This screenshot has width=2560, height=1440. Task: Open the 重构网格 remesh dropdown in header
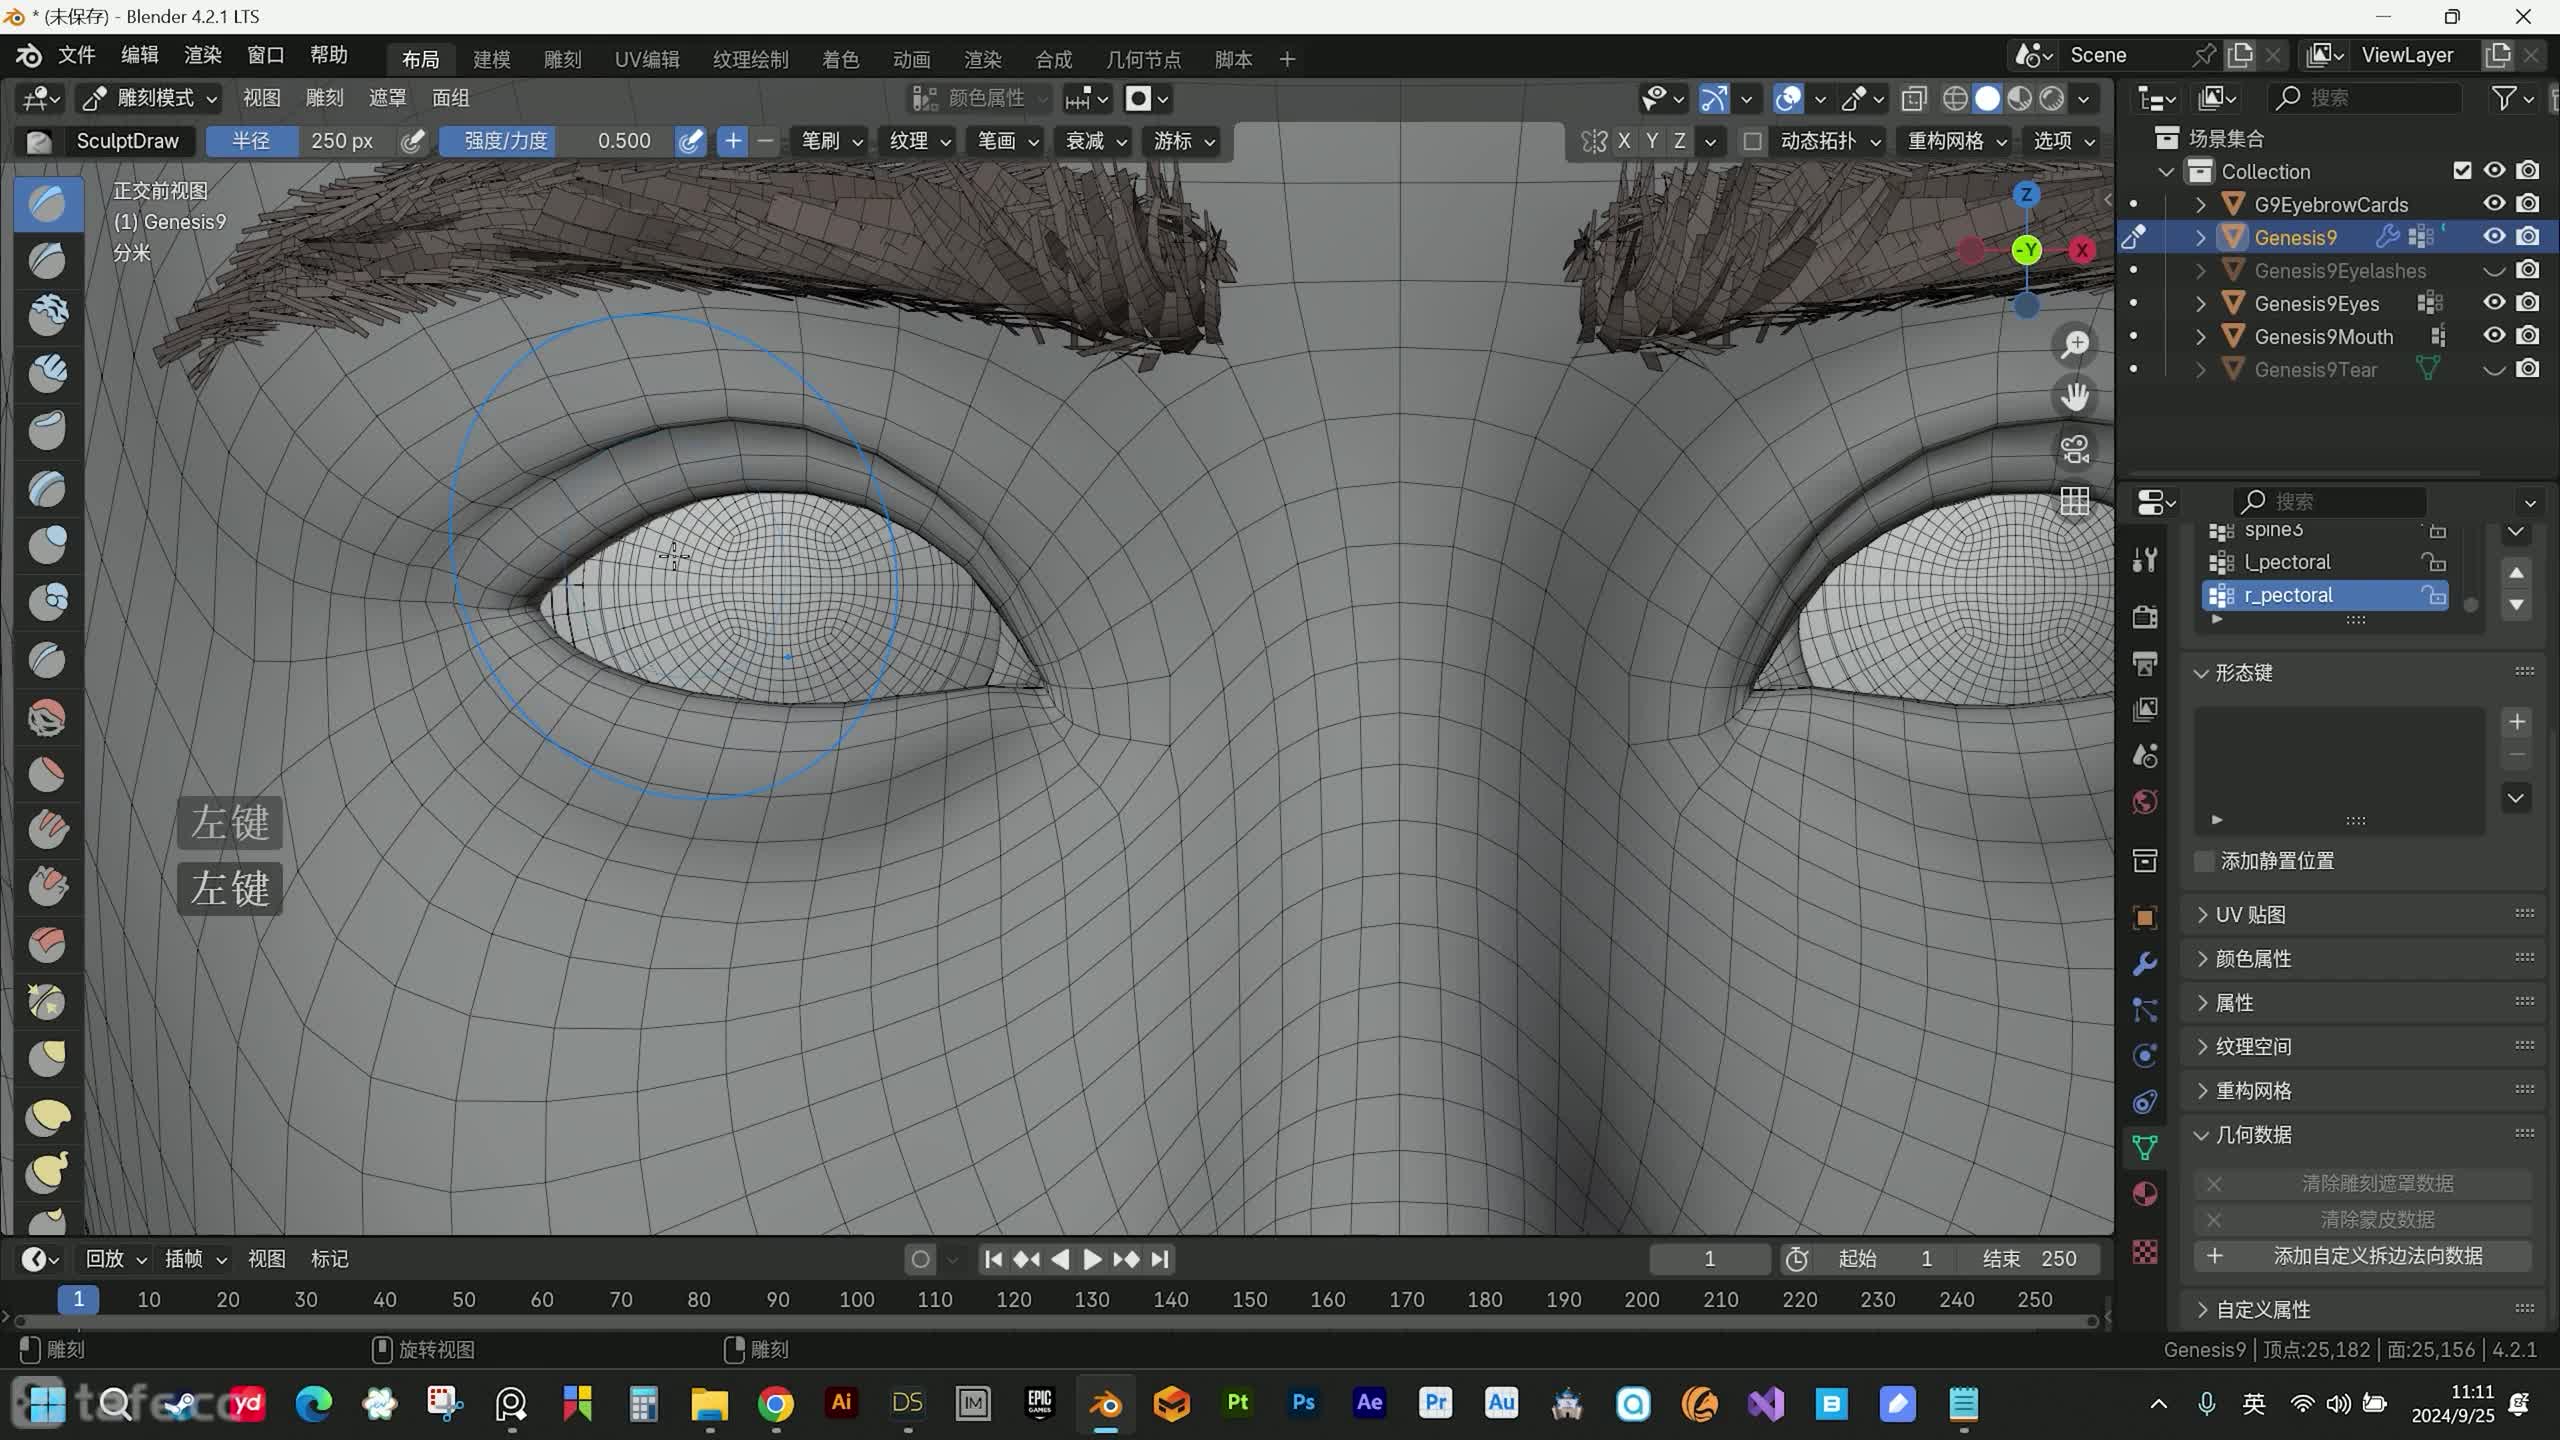coord(1956,141)
